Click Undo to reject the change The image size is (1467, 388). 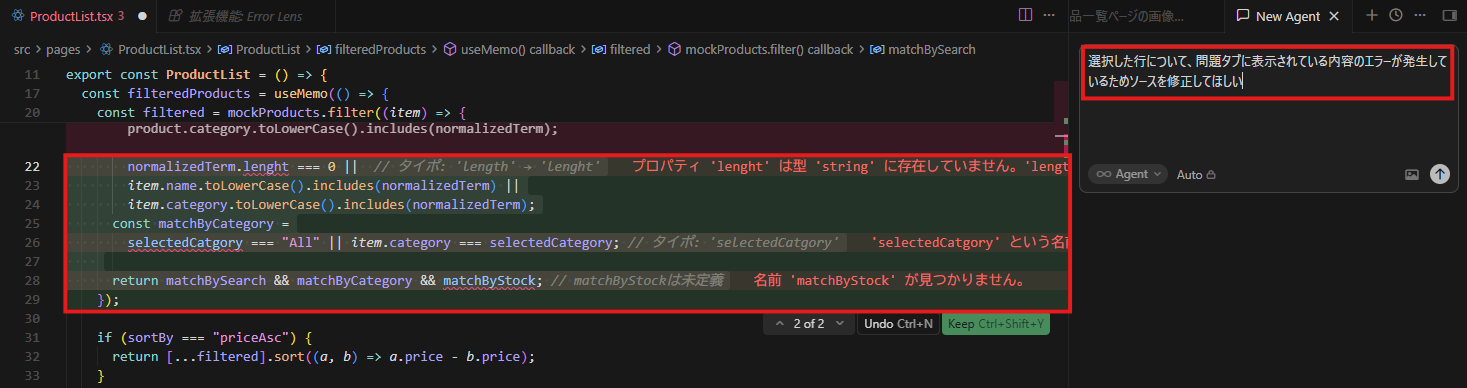click(897, 324)
